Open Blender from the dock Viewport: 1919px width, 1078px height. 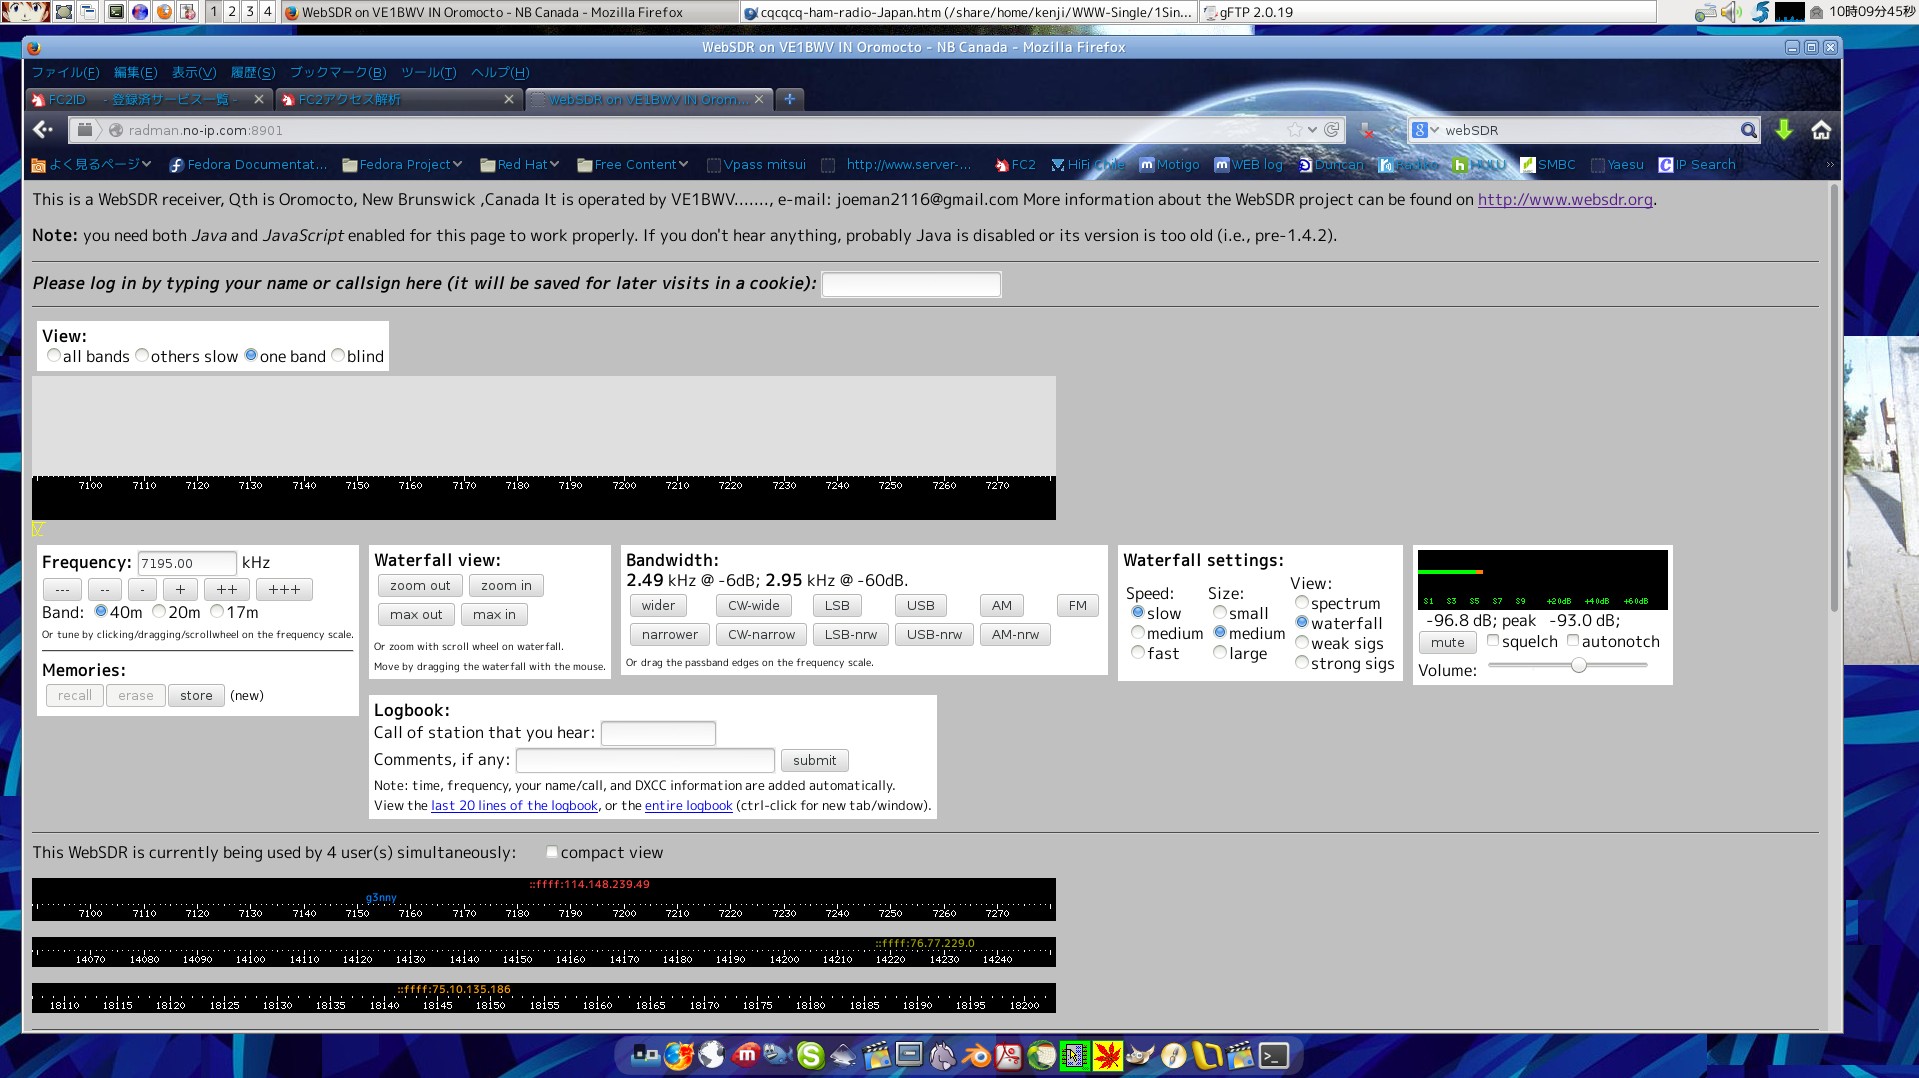(x=976, y=1055)
